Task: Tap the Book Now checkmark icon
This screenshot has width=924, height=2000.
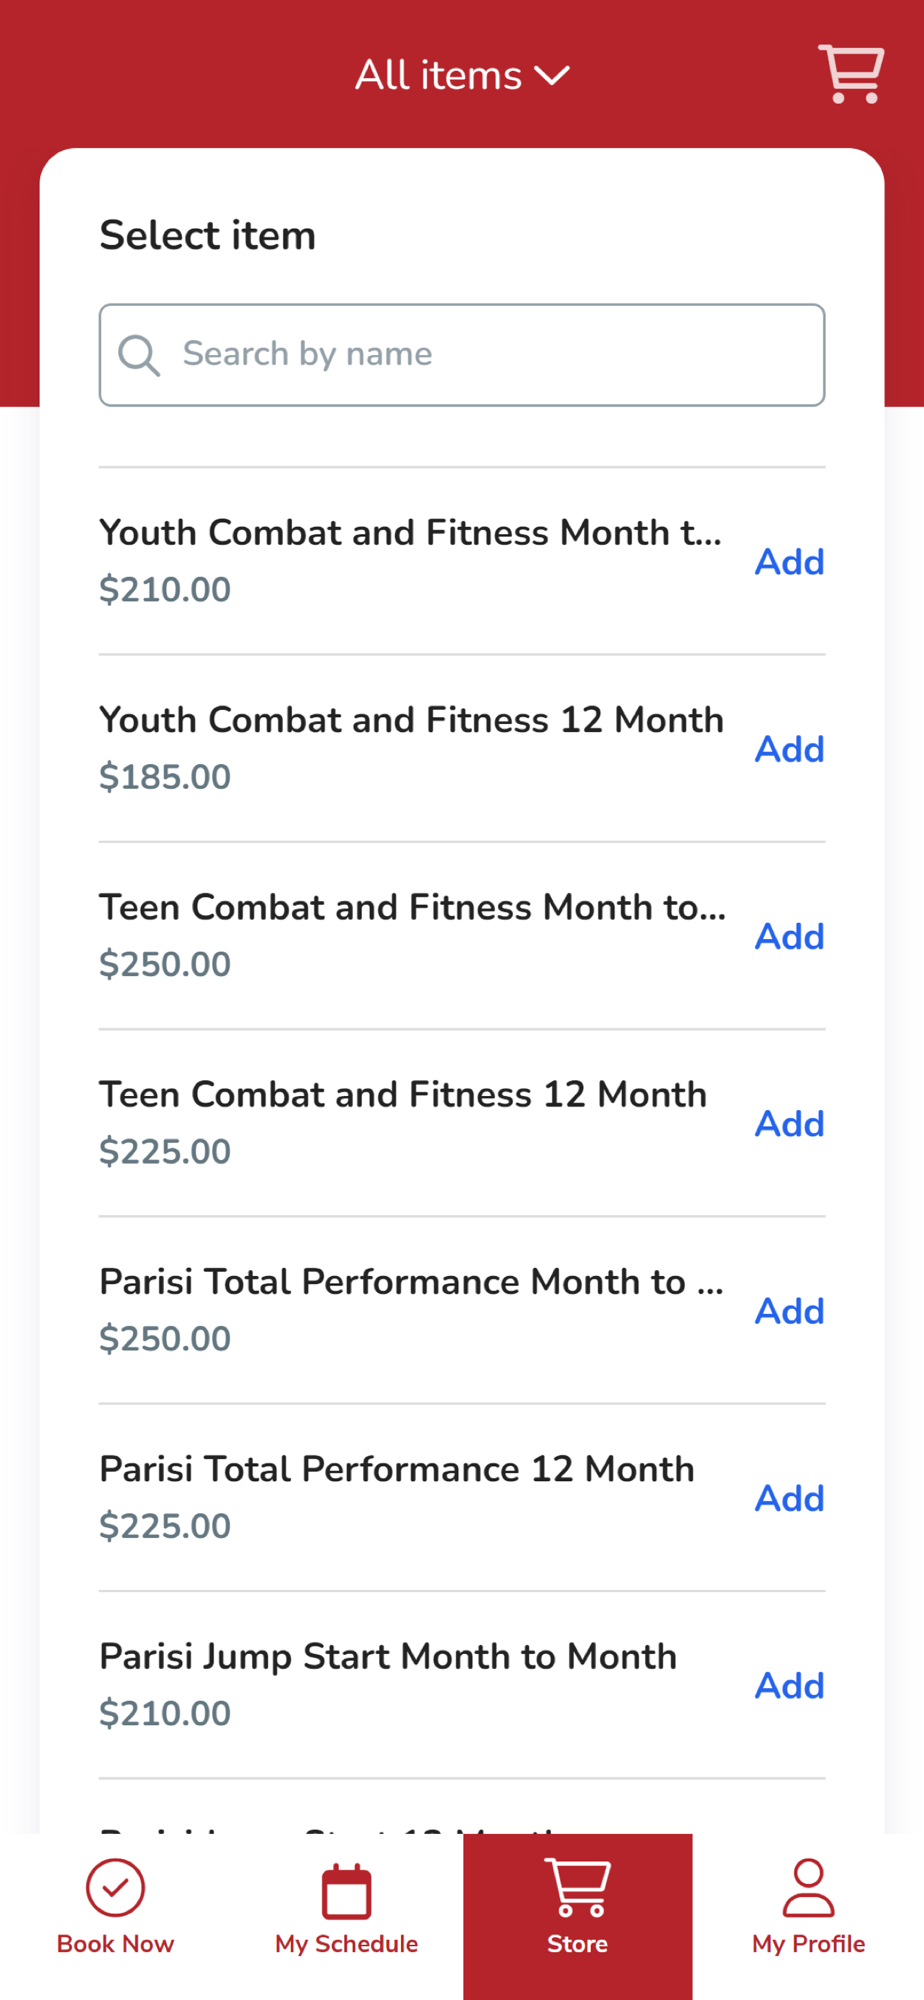Action: pyautogui.click(x=115, y=1887)
